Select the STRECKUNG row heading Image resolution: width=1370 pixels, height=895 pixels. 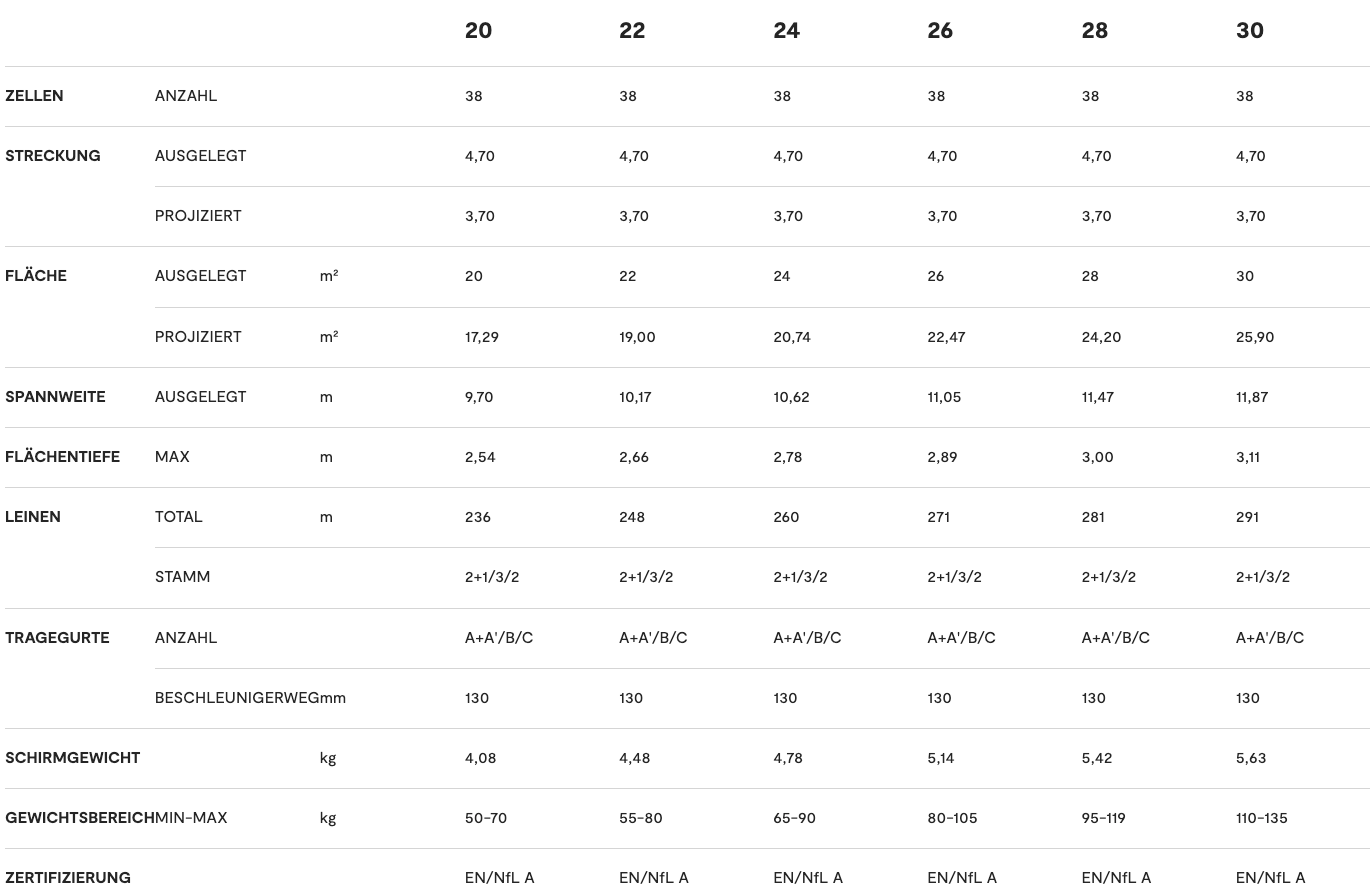click(x=53, y=156)
